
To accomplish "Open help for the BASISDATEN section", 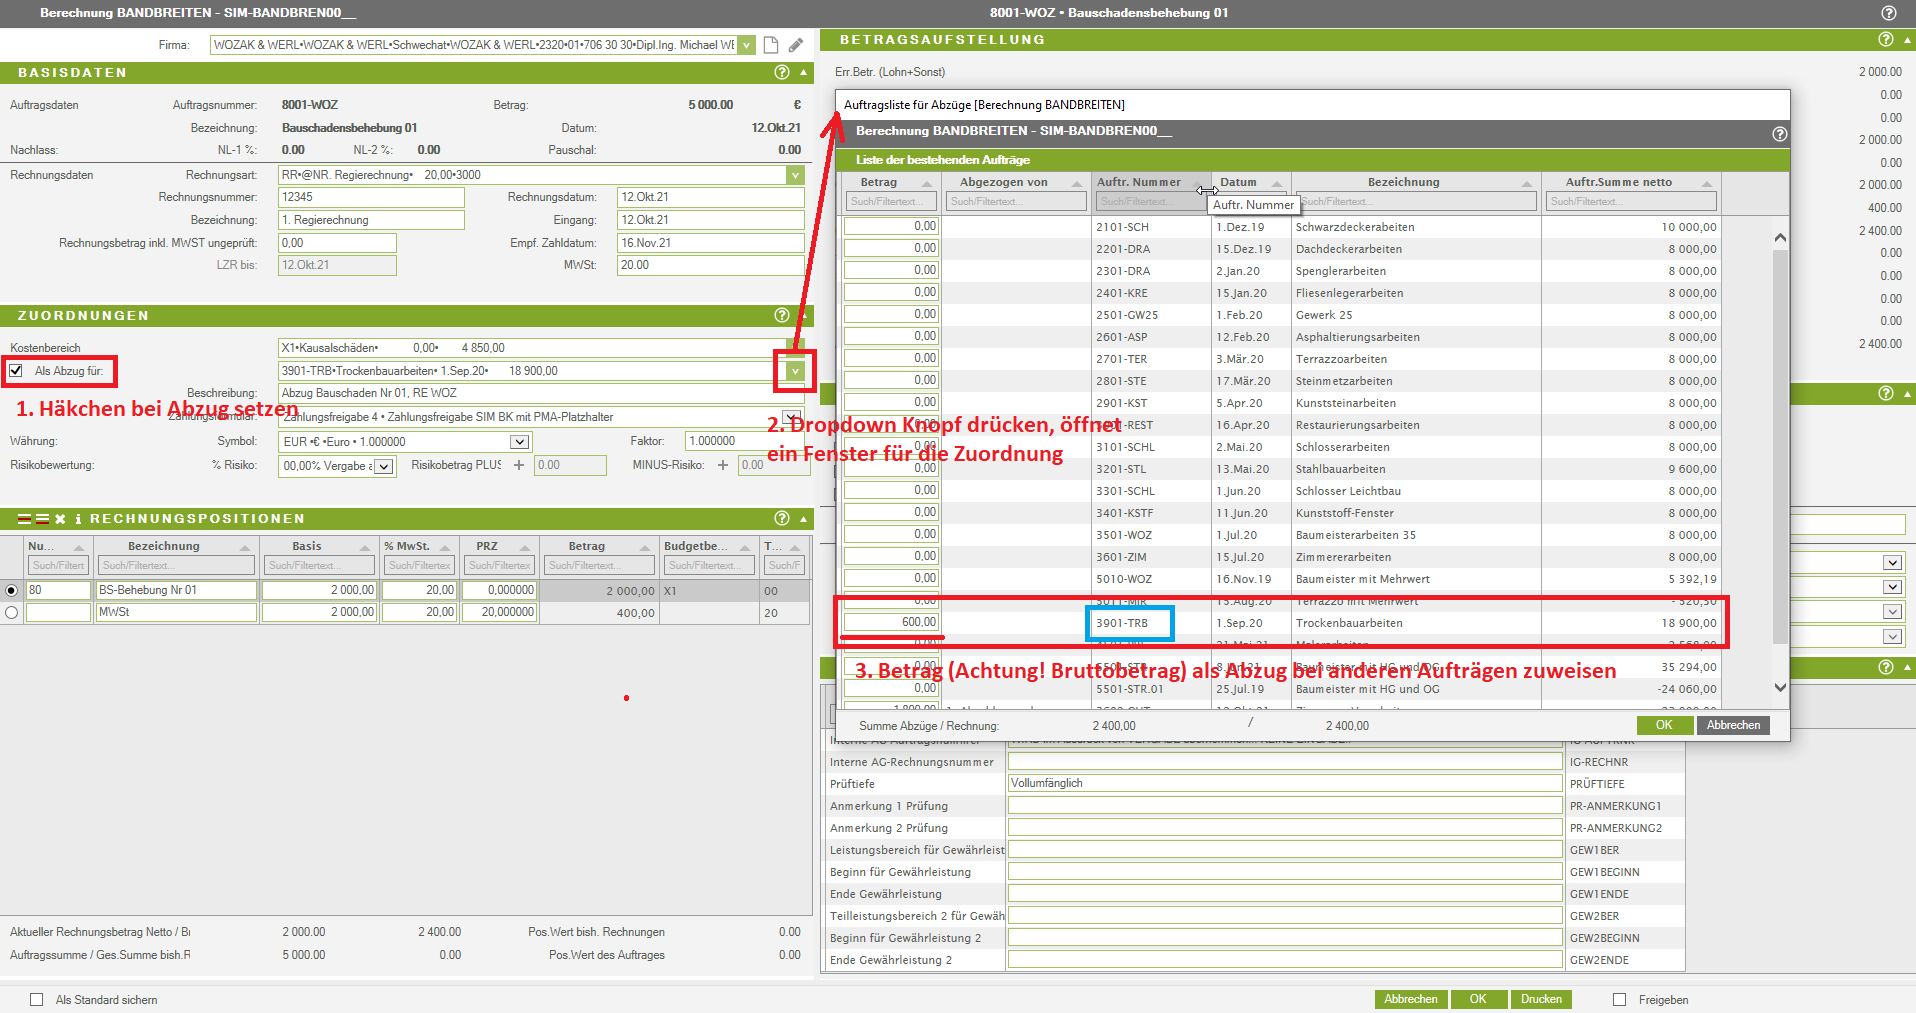I will [782, 72].
